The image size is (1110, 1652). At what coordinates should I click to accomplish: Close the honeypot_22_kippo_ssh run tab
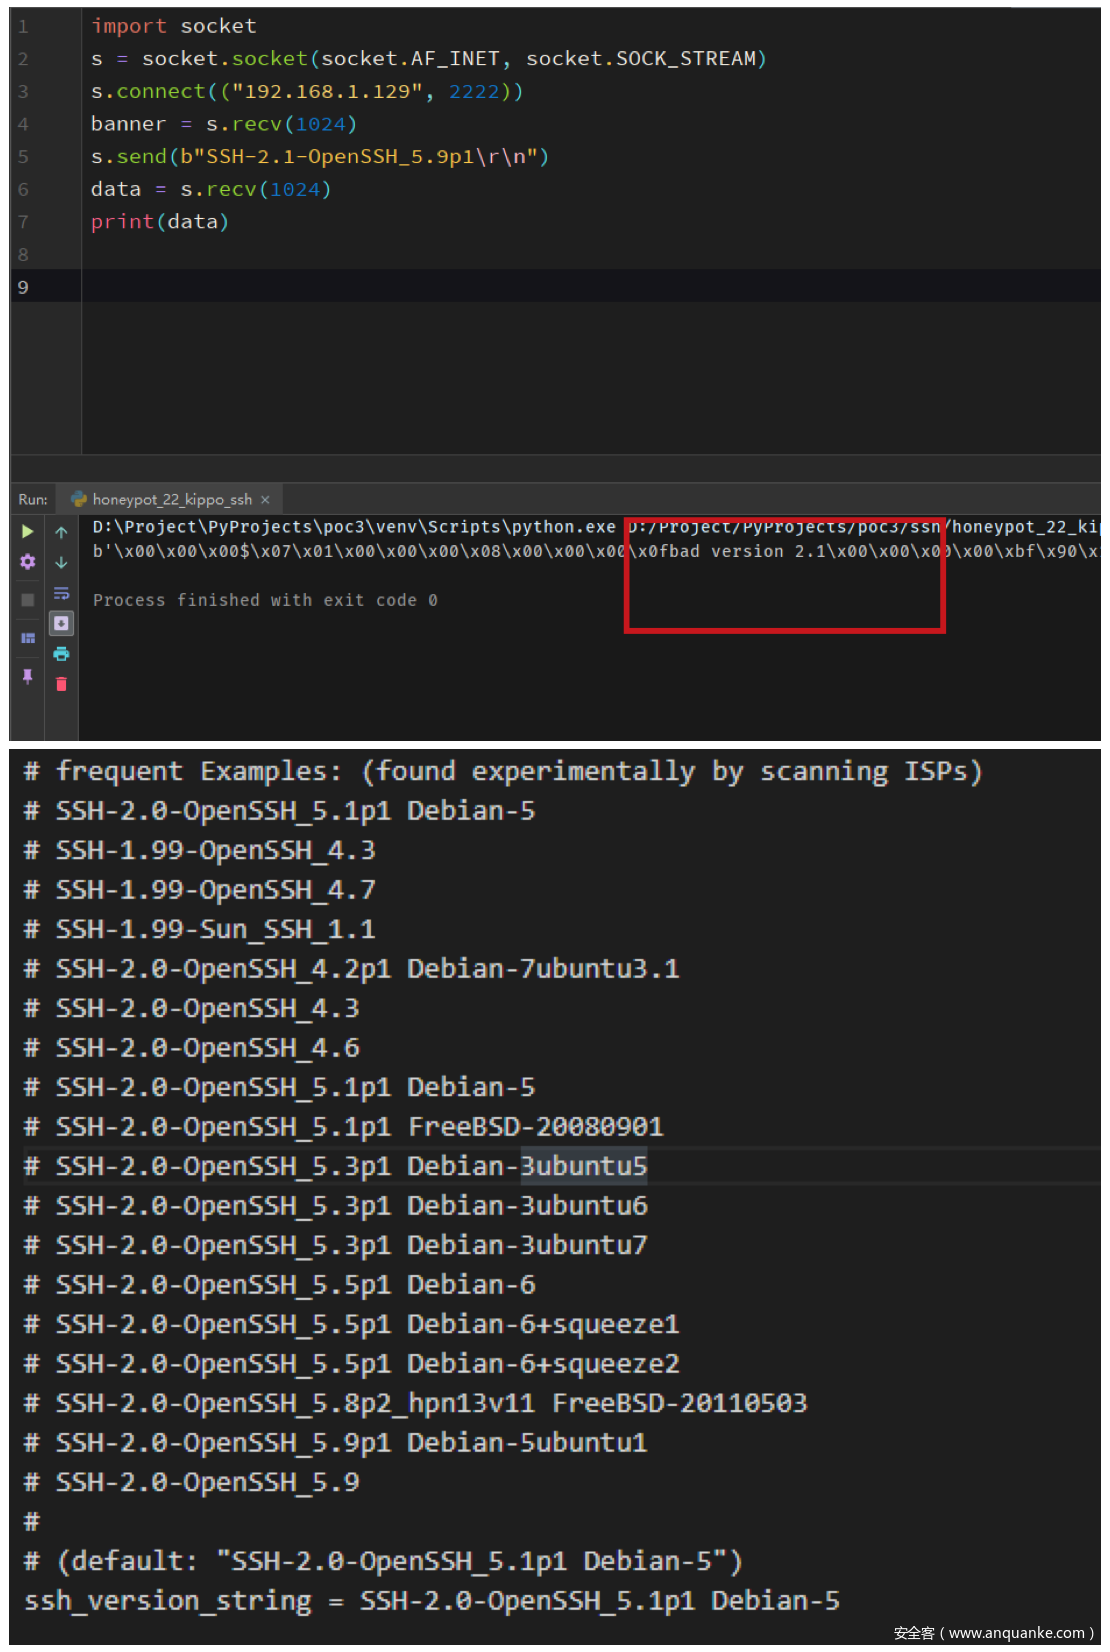[265, 500]
